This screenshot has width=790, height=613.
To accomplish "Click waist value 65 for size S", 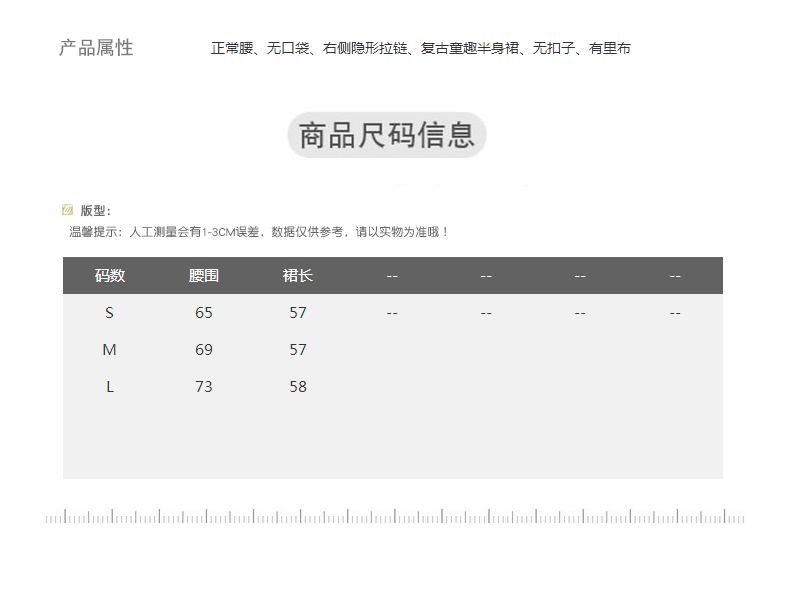I will click(204, 313).
